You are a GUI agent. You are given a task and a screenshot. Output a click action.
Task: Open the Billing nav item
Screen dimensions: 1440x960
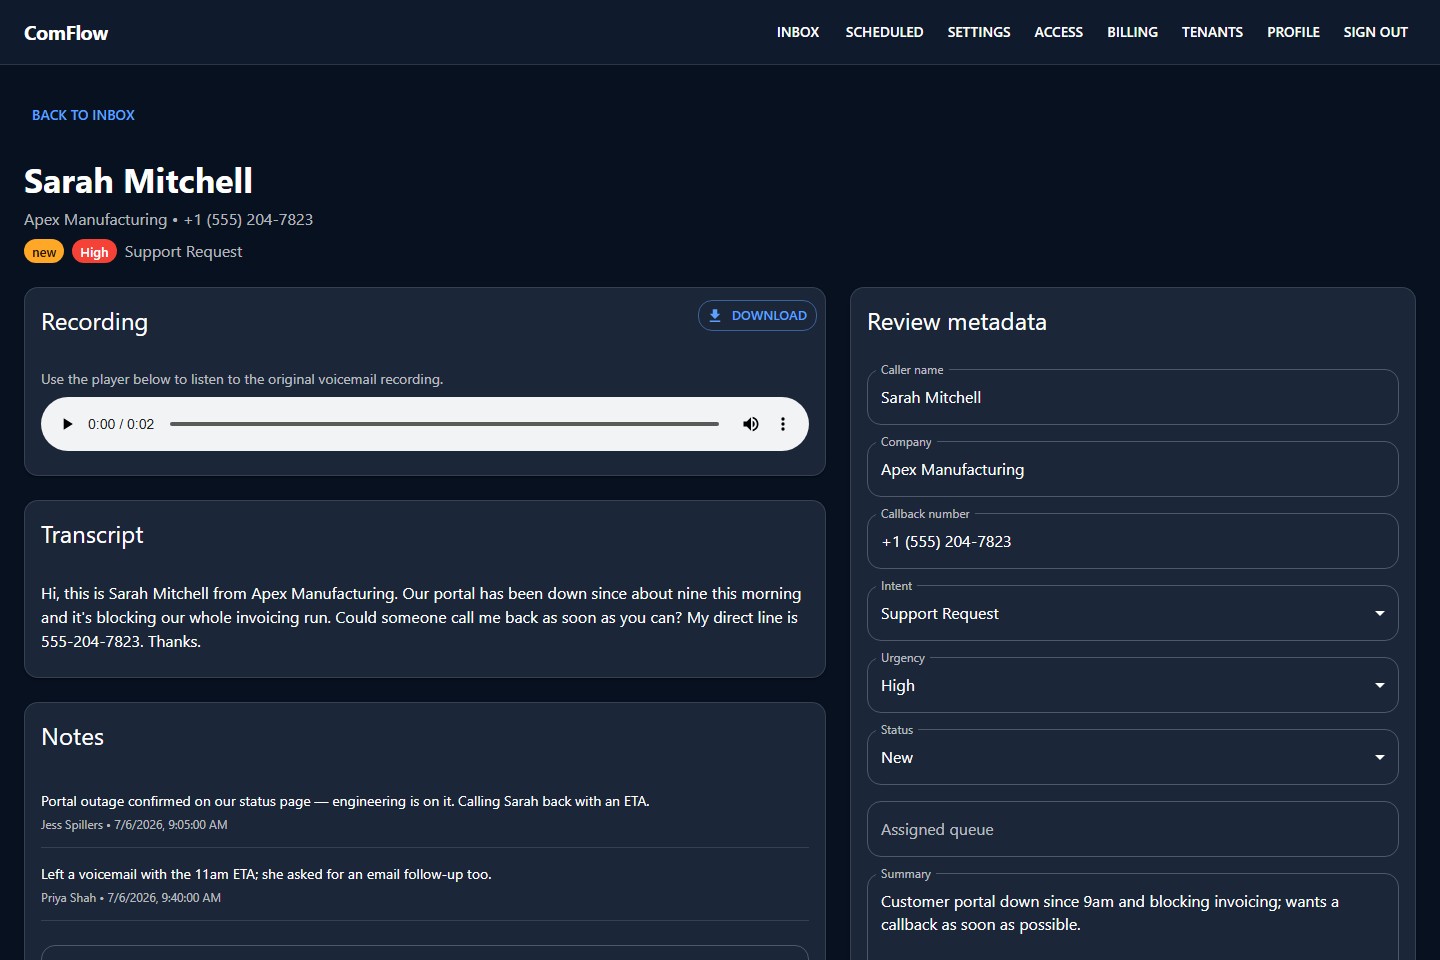[1132, 32]
